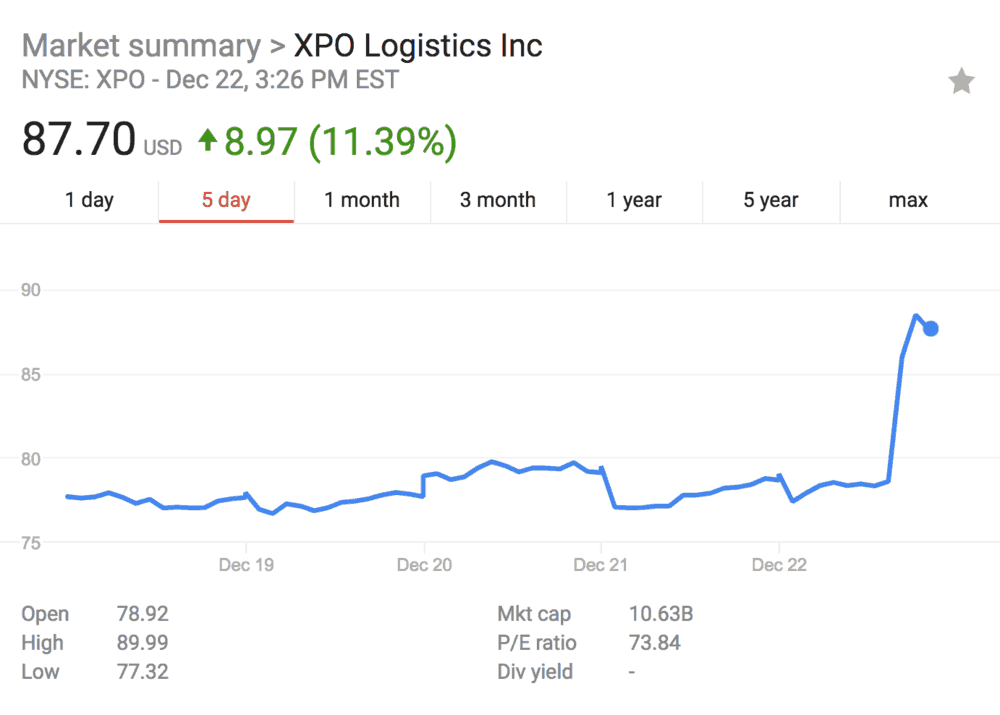
Task: Click the chart peak near 88 on Dec 22
Action: 916,315
